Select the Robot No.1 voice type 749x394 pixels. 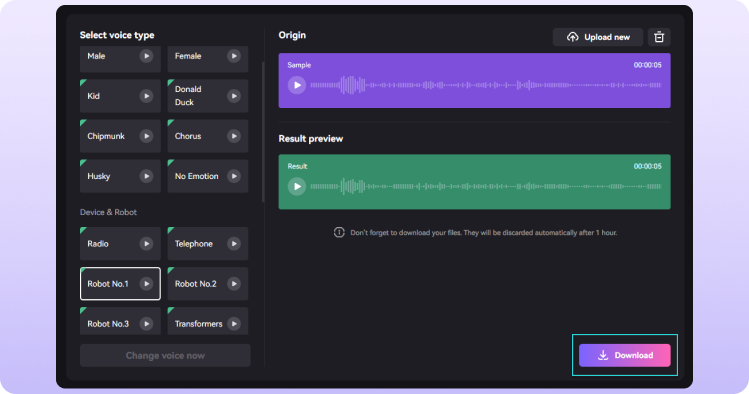tap(120, 284)
